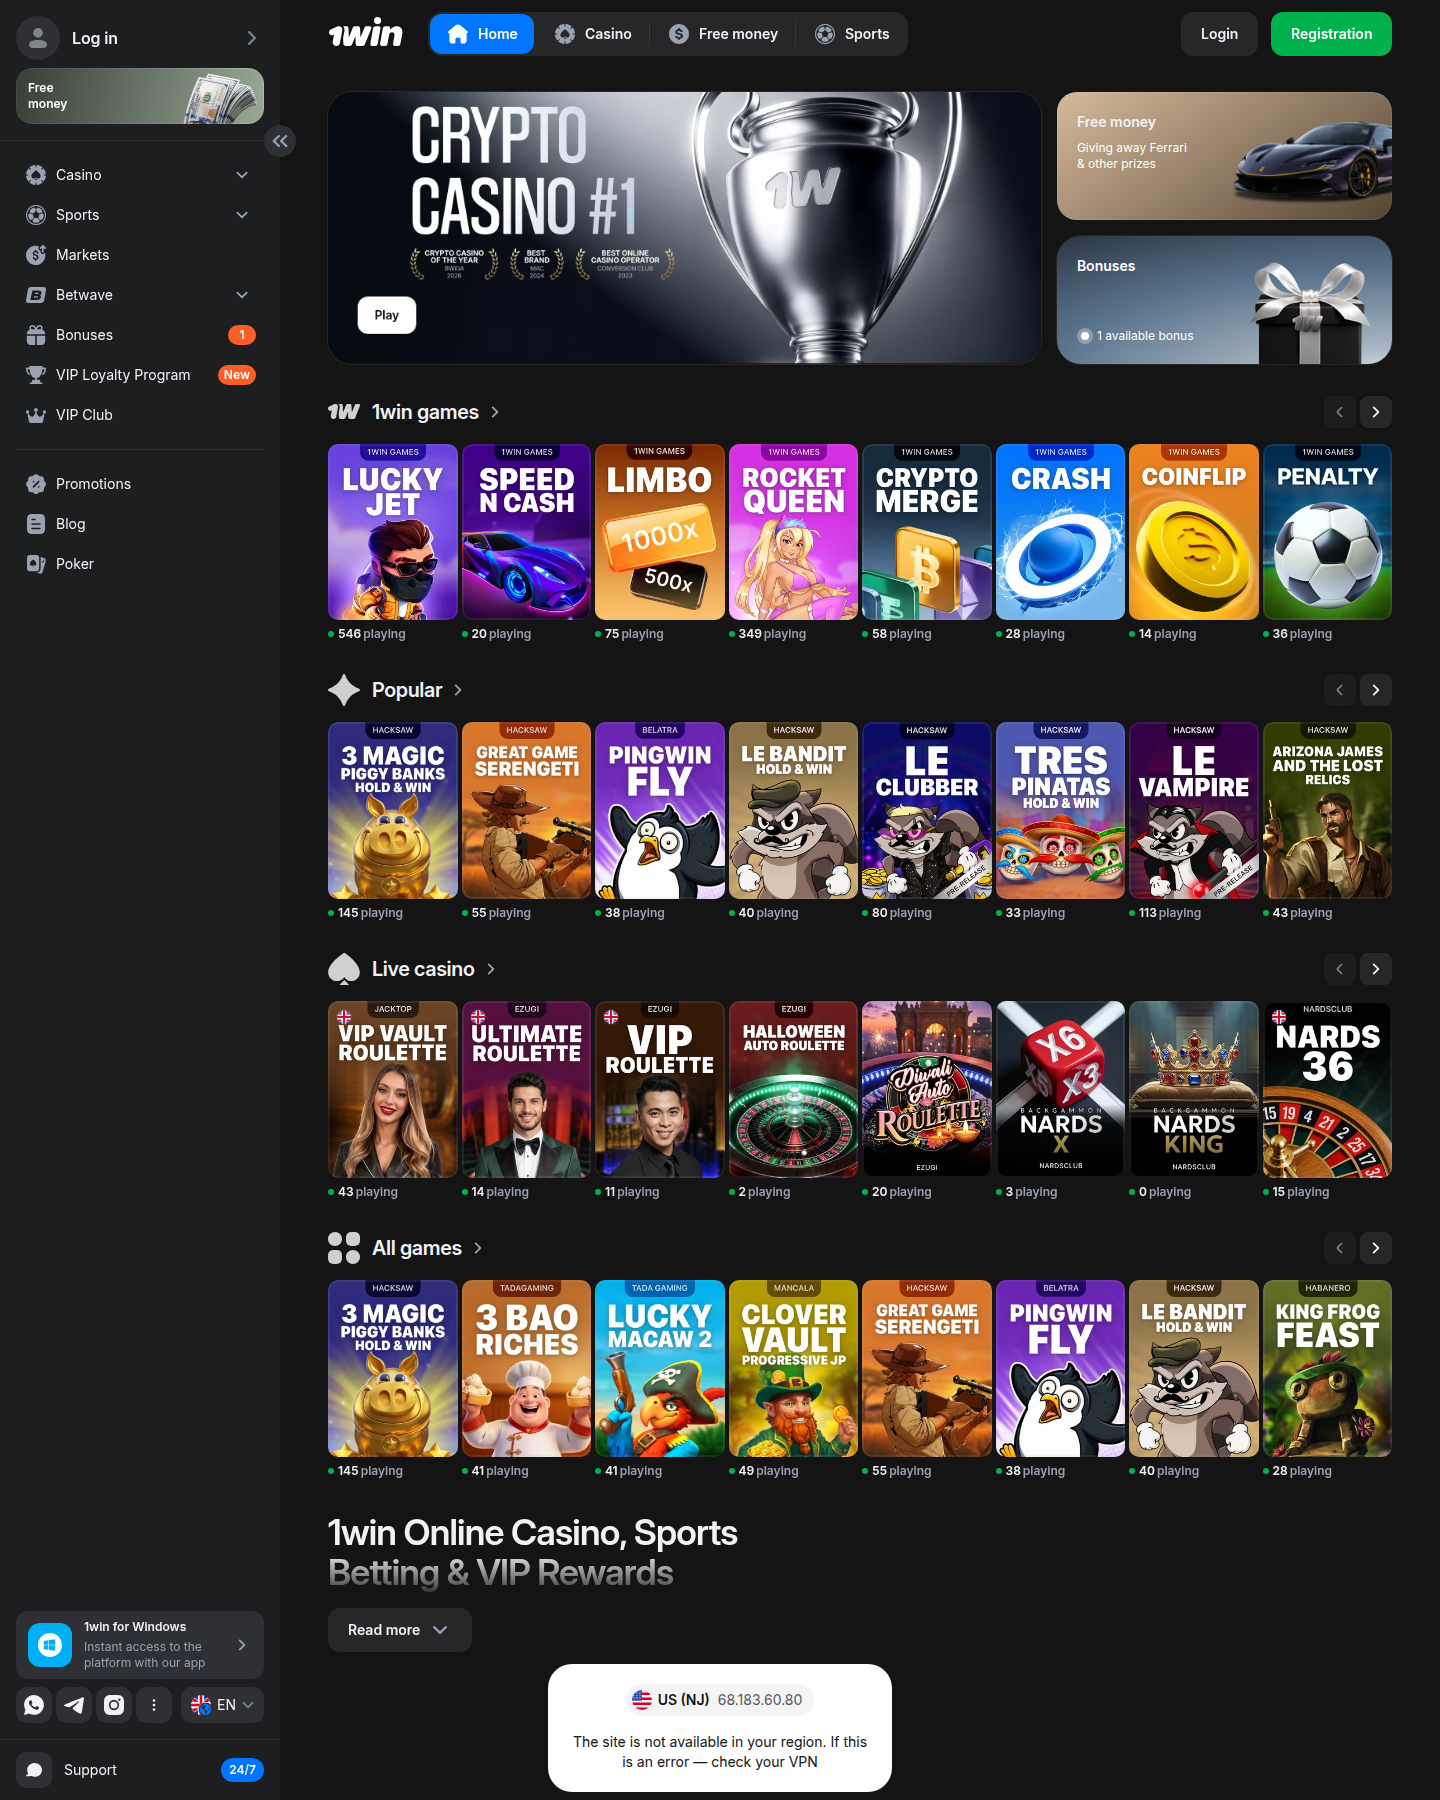The height and width of the screenshot is (1800, 1440).
Task: Open the Popular section heading link
Action: click(x=396, y=690)
